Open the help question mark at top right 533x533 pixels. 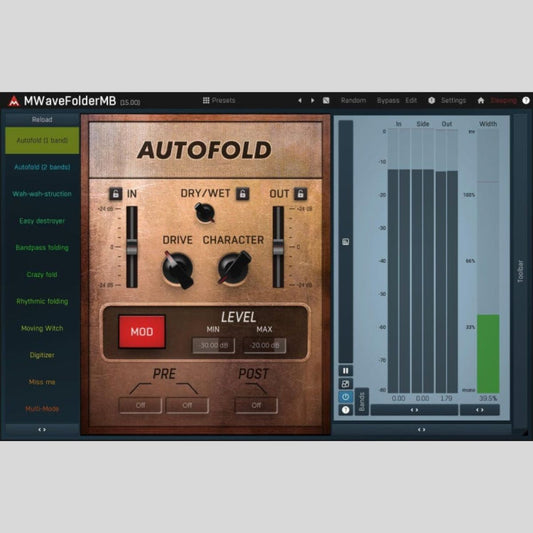point(526,100)
